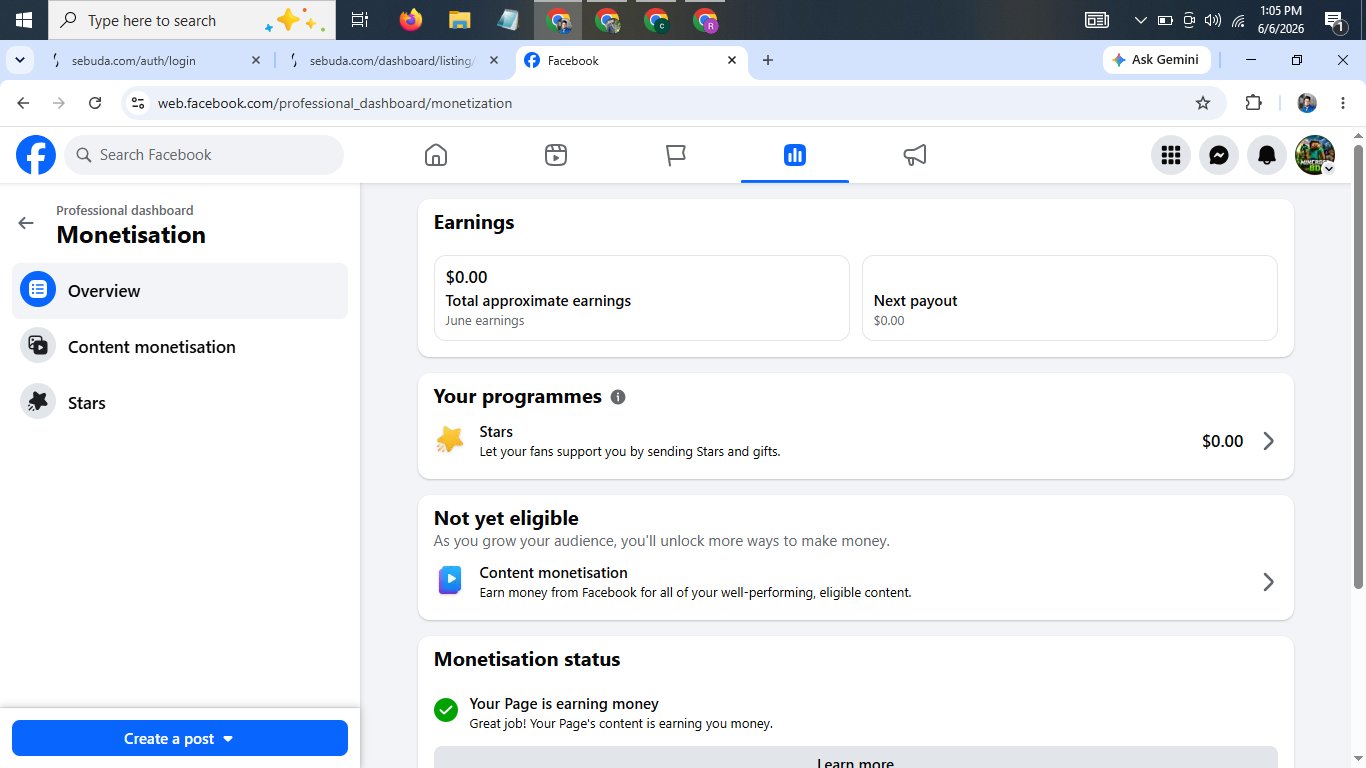The image size is (1366, 768).
Task: Open the Ad Centre megaphone icon
Action: 915,155
